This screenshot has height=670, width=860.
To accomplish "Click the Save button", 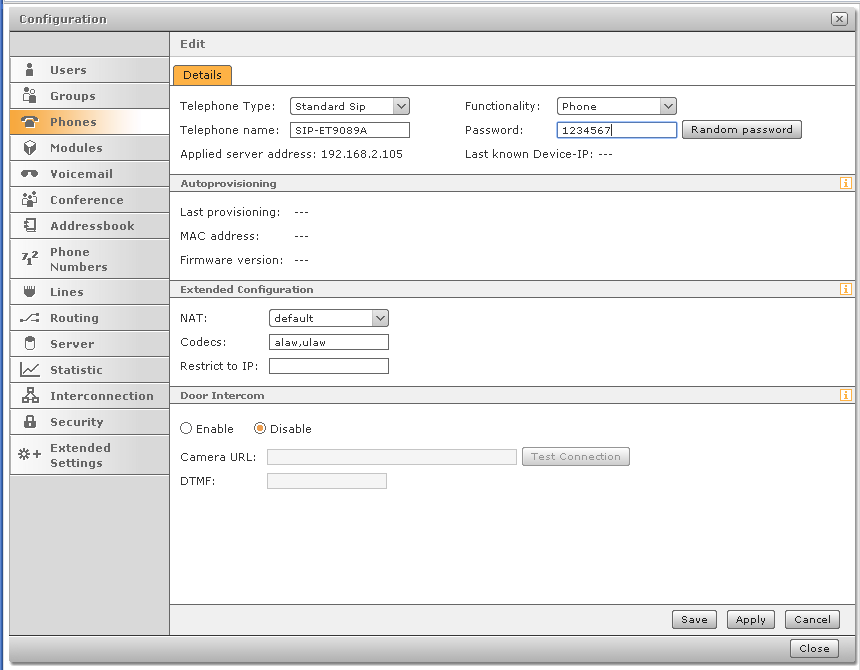I will click(694, 620).
